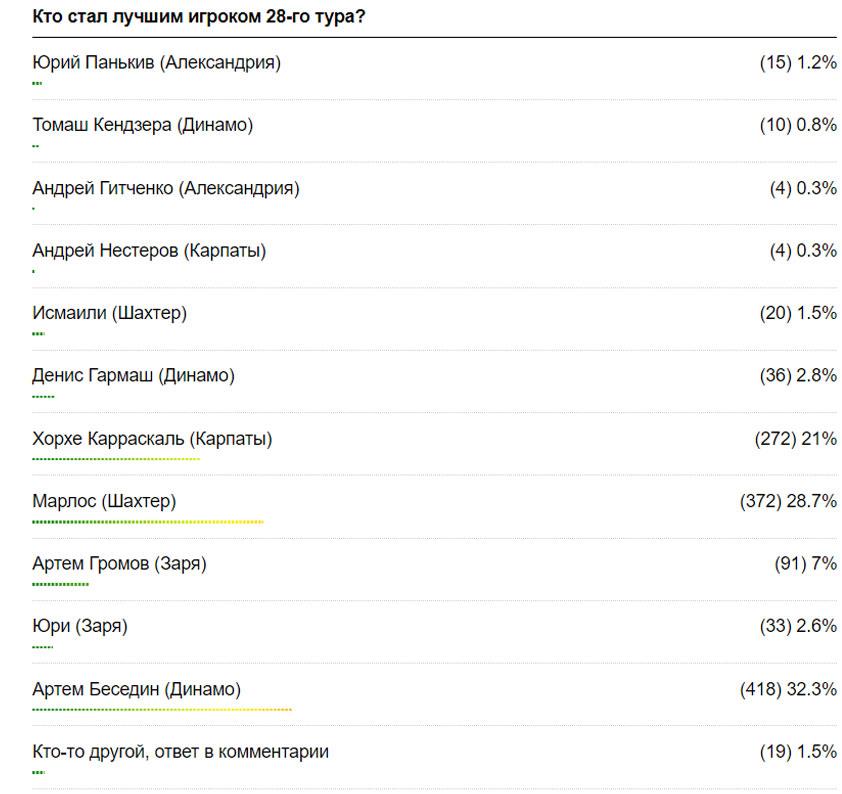The height and width of the screenshot is (794, 842).
Task: Click the poll question heading about the 28th round
Action: coord(198,16)
